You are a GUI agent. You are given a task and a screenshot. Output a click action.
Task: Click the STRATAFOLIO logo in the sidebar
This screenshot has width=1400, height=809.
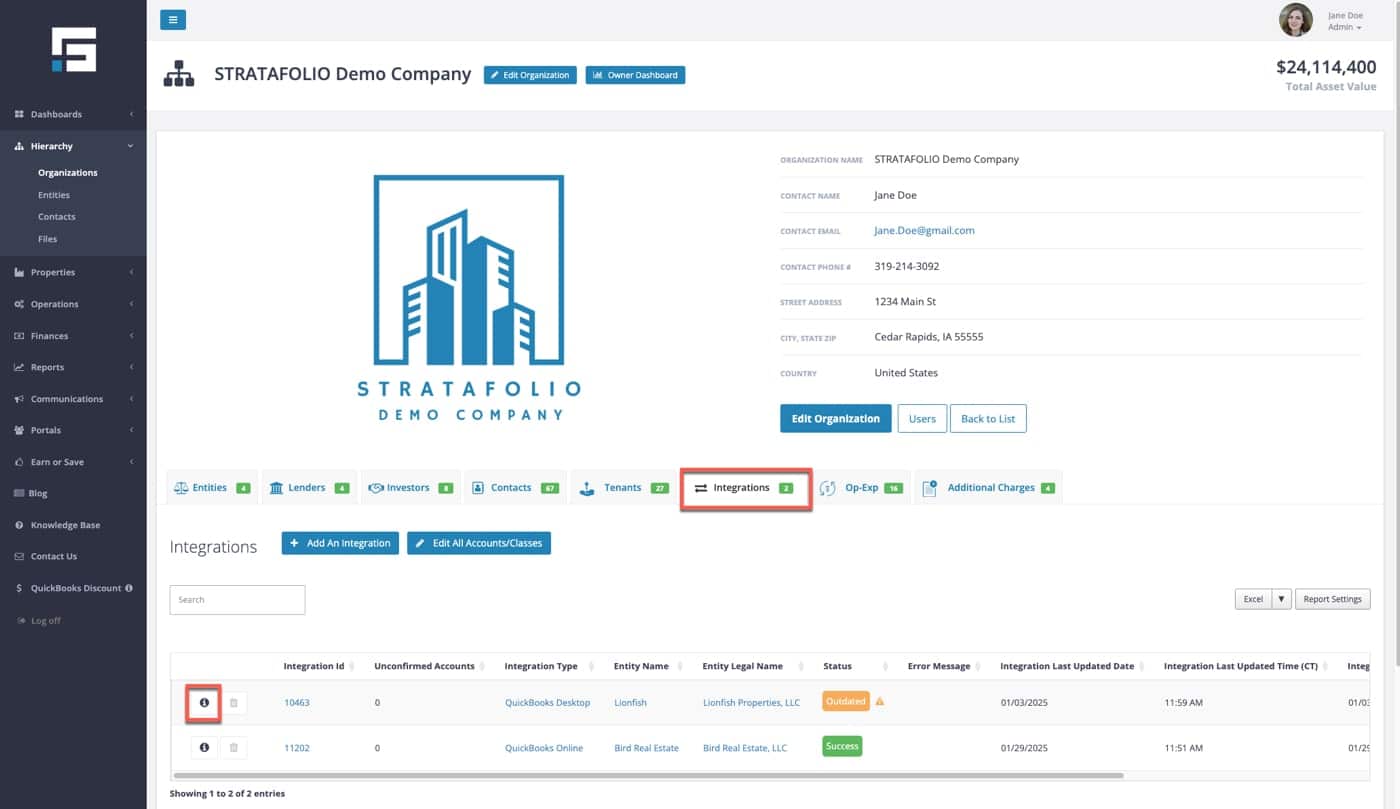[x=74, y=49]
